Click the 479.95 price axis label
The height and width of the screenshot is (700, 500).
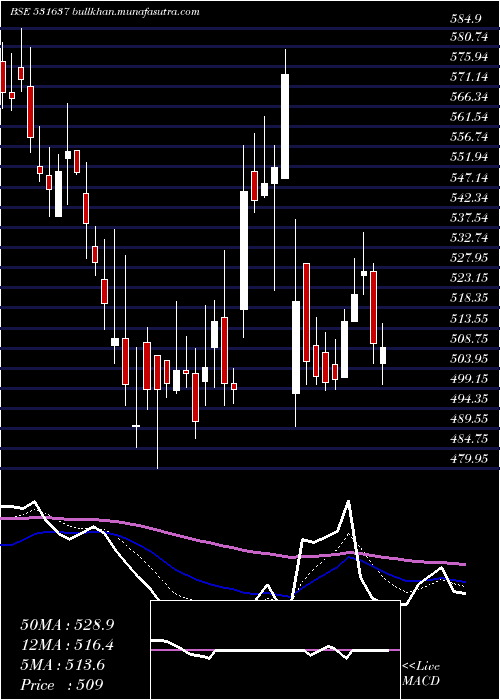[469, 458]
